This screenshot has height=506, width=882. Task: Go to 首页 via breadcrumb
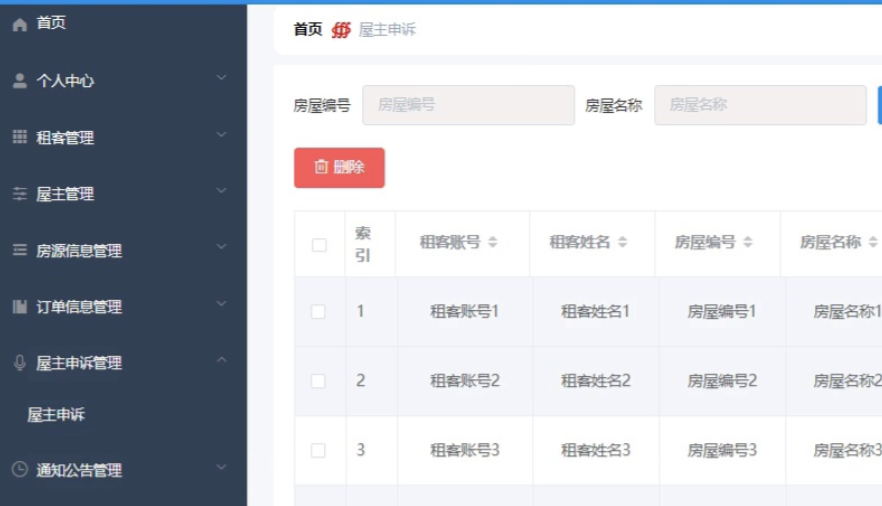point(308,29)
